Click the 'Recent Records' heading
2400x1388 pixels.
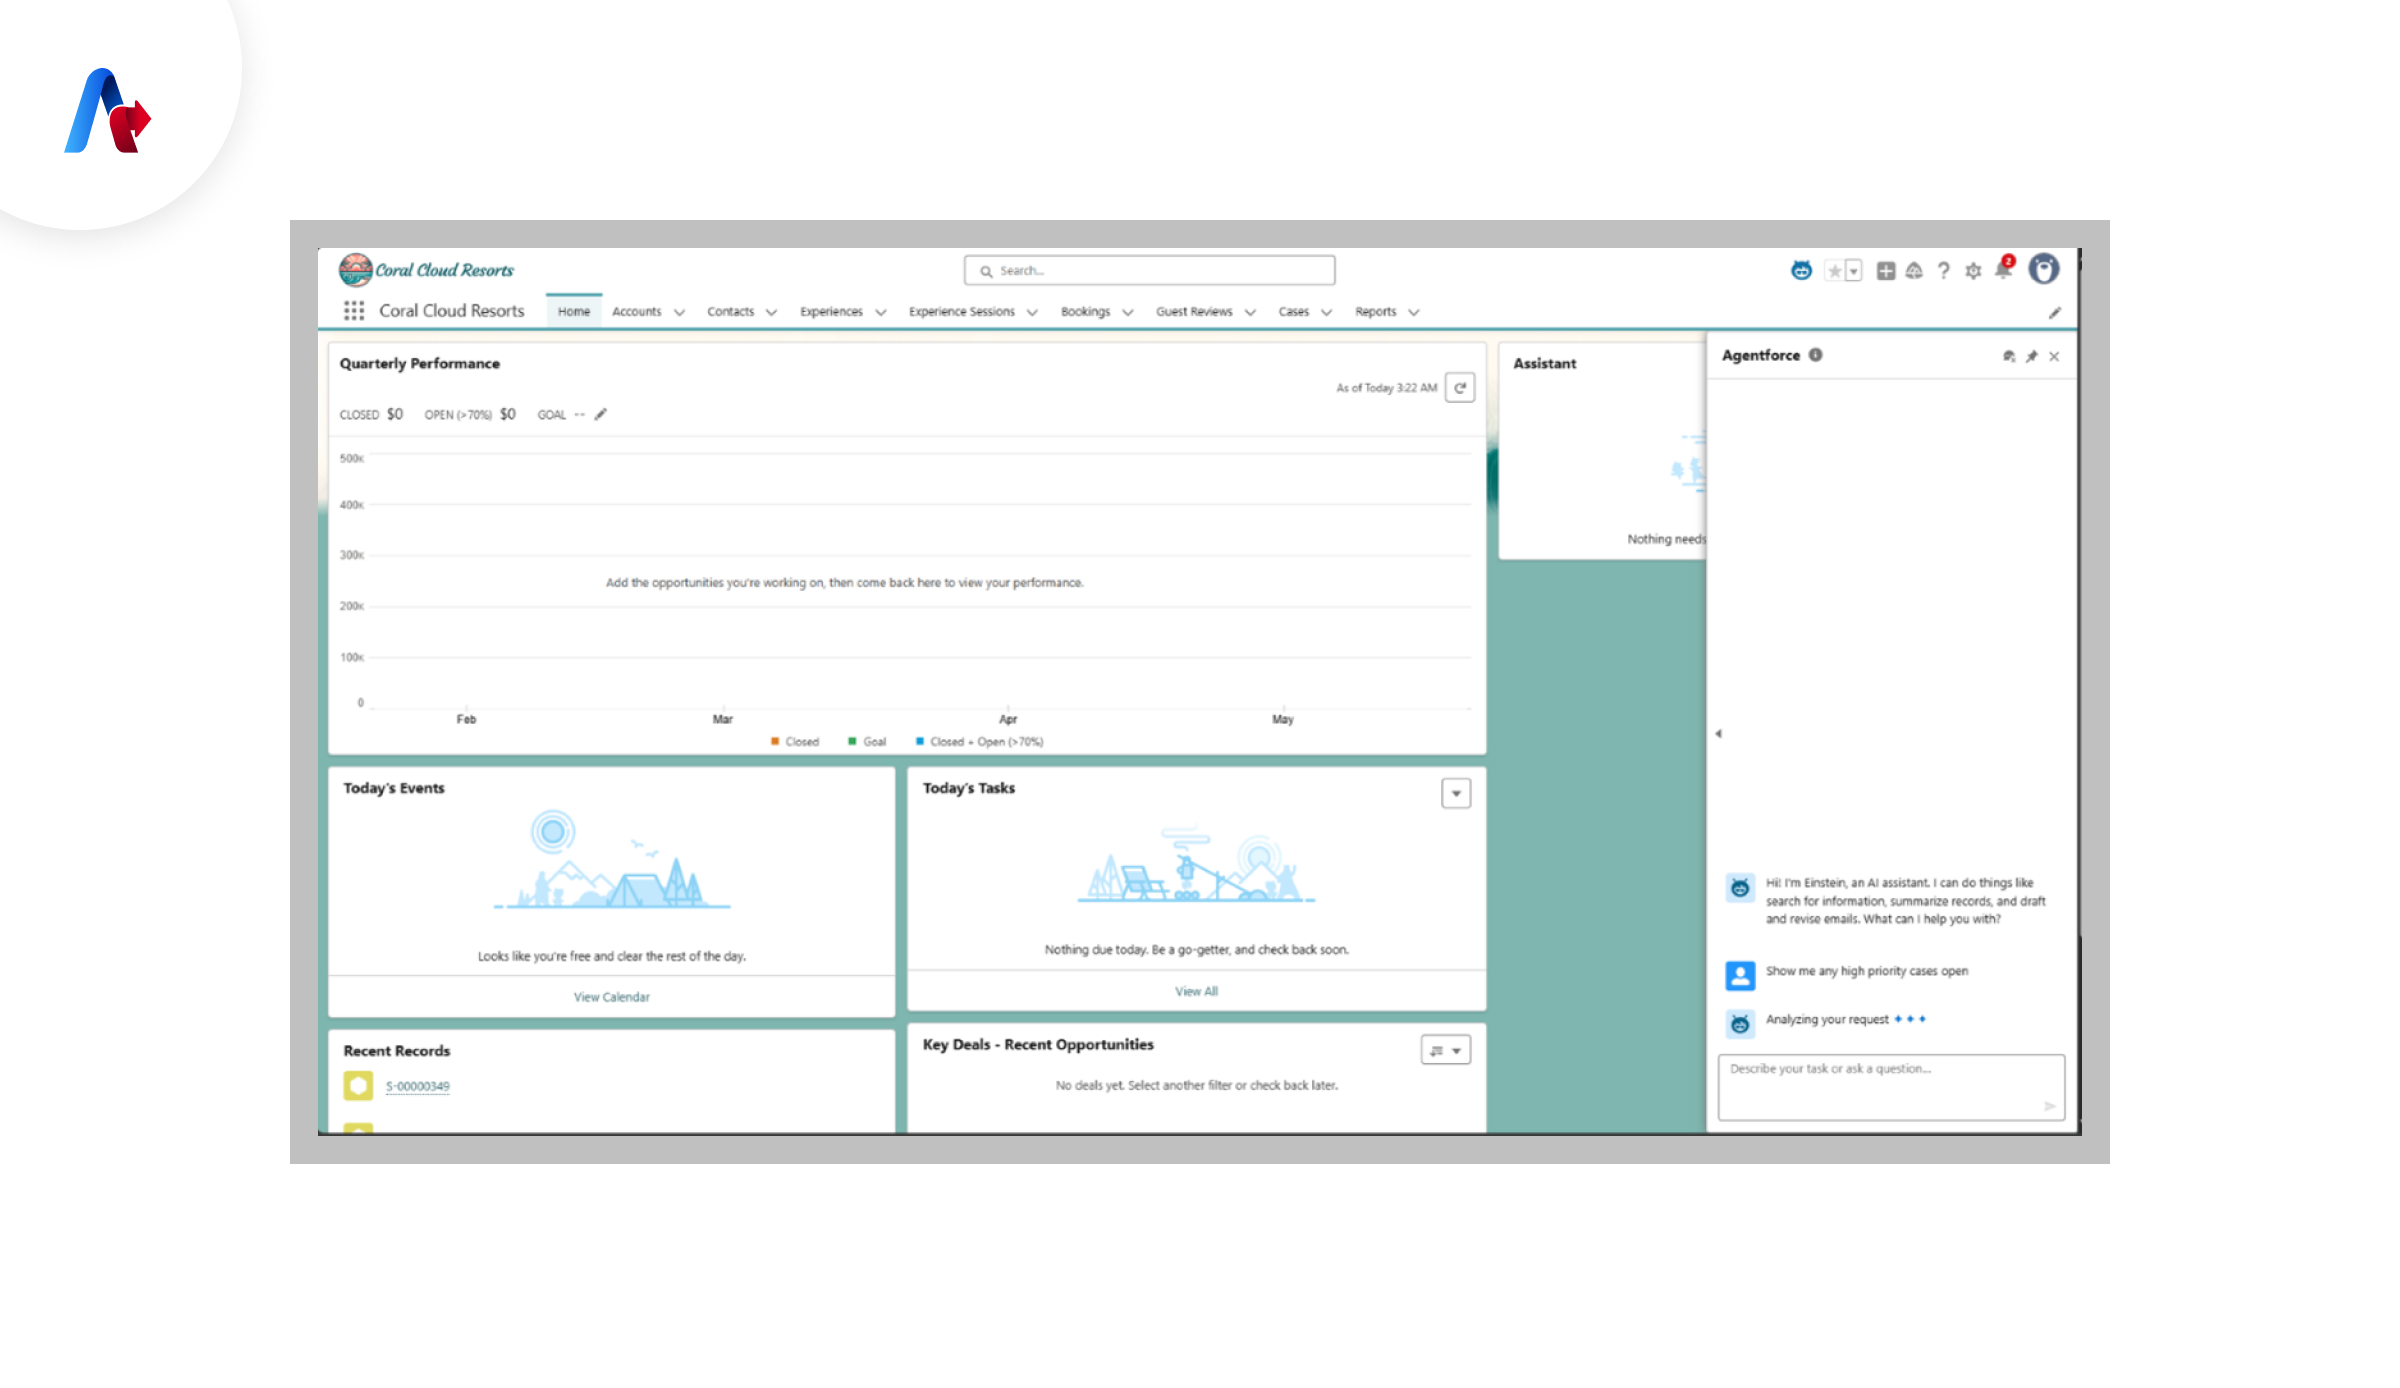pos(397,1051)
